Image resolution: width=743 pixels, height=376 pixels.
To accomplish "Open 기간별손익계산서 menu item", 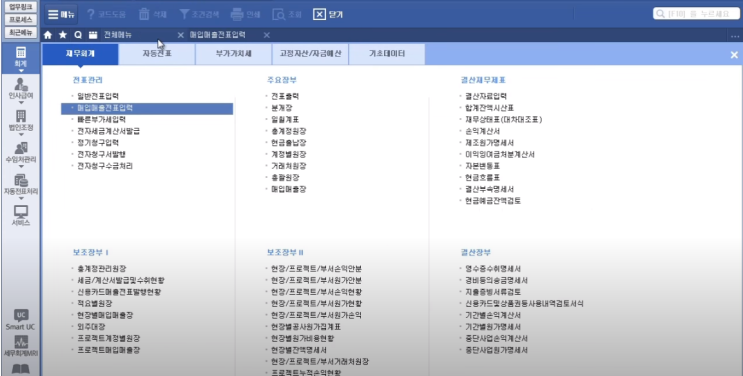I will click(x=493, y=315).
